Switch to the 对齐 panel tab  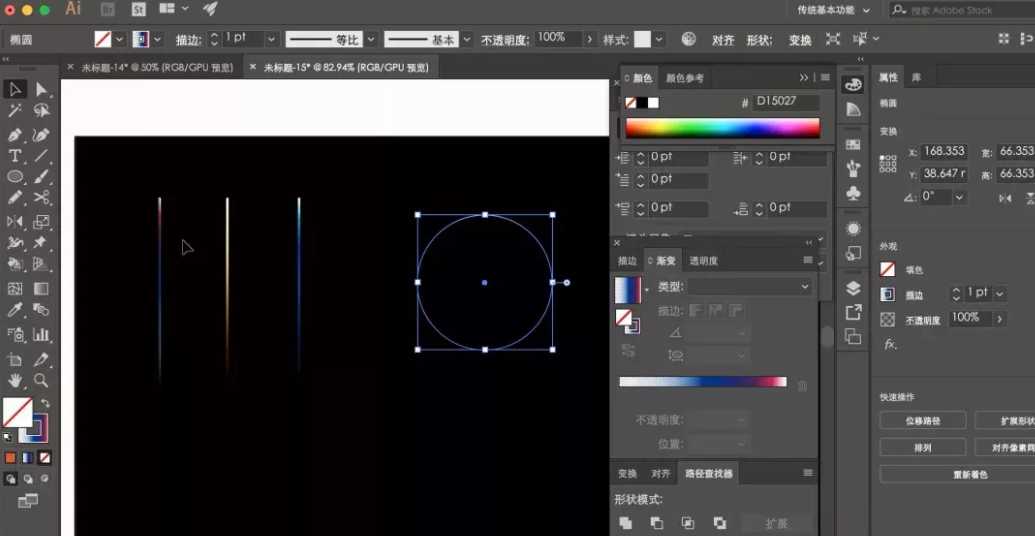click(660, 473)
